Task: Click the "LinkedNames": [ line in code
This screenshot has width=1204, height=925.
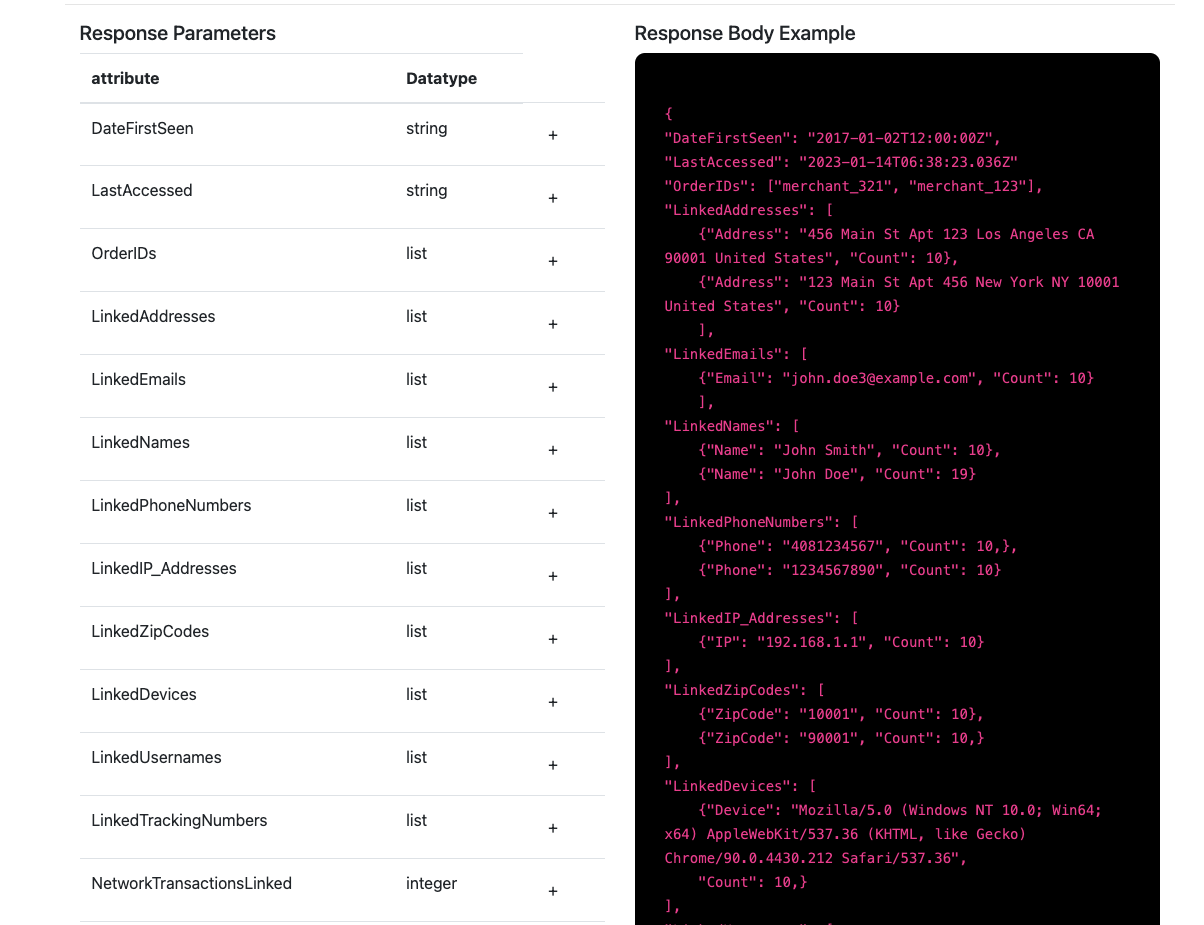Action: (732, 426)
